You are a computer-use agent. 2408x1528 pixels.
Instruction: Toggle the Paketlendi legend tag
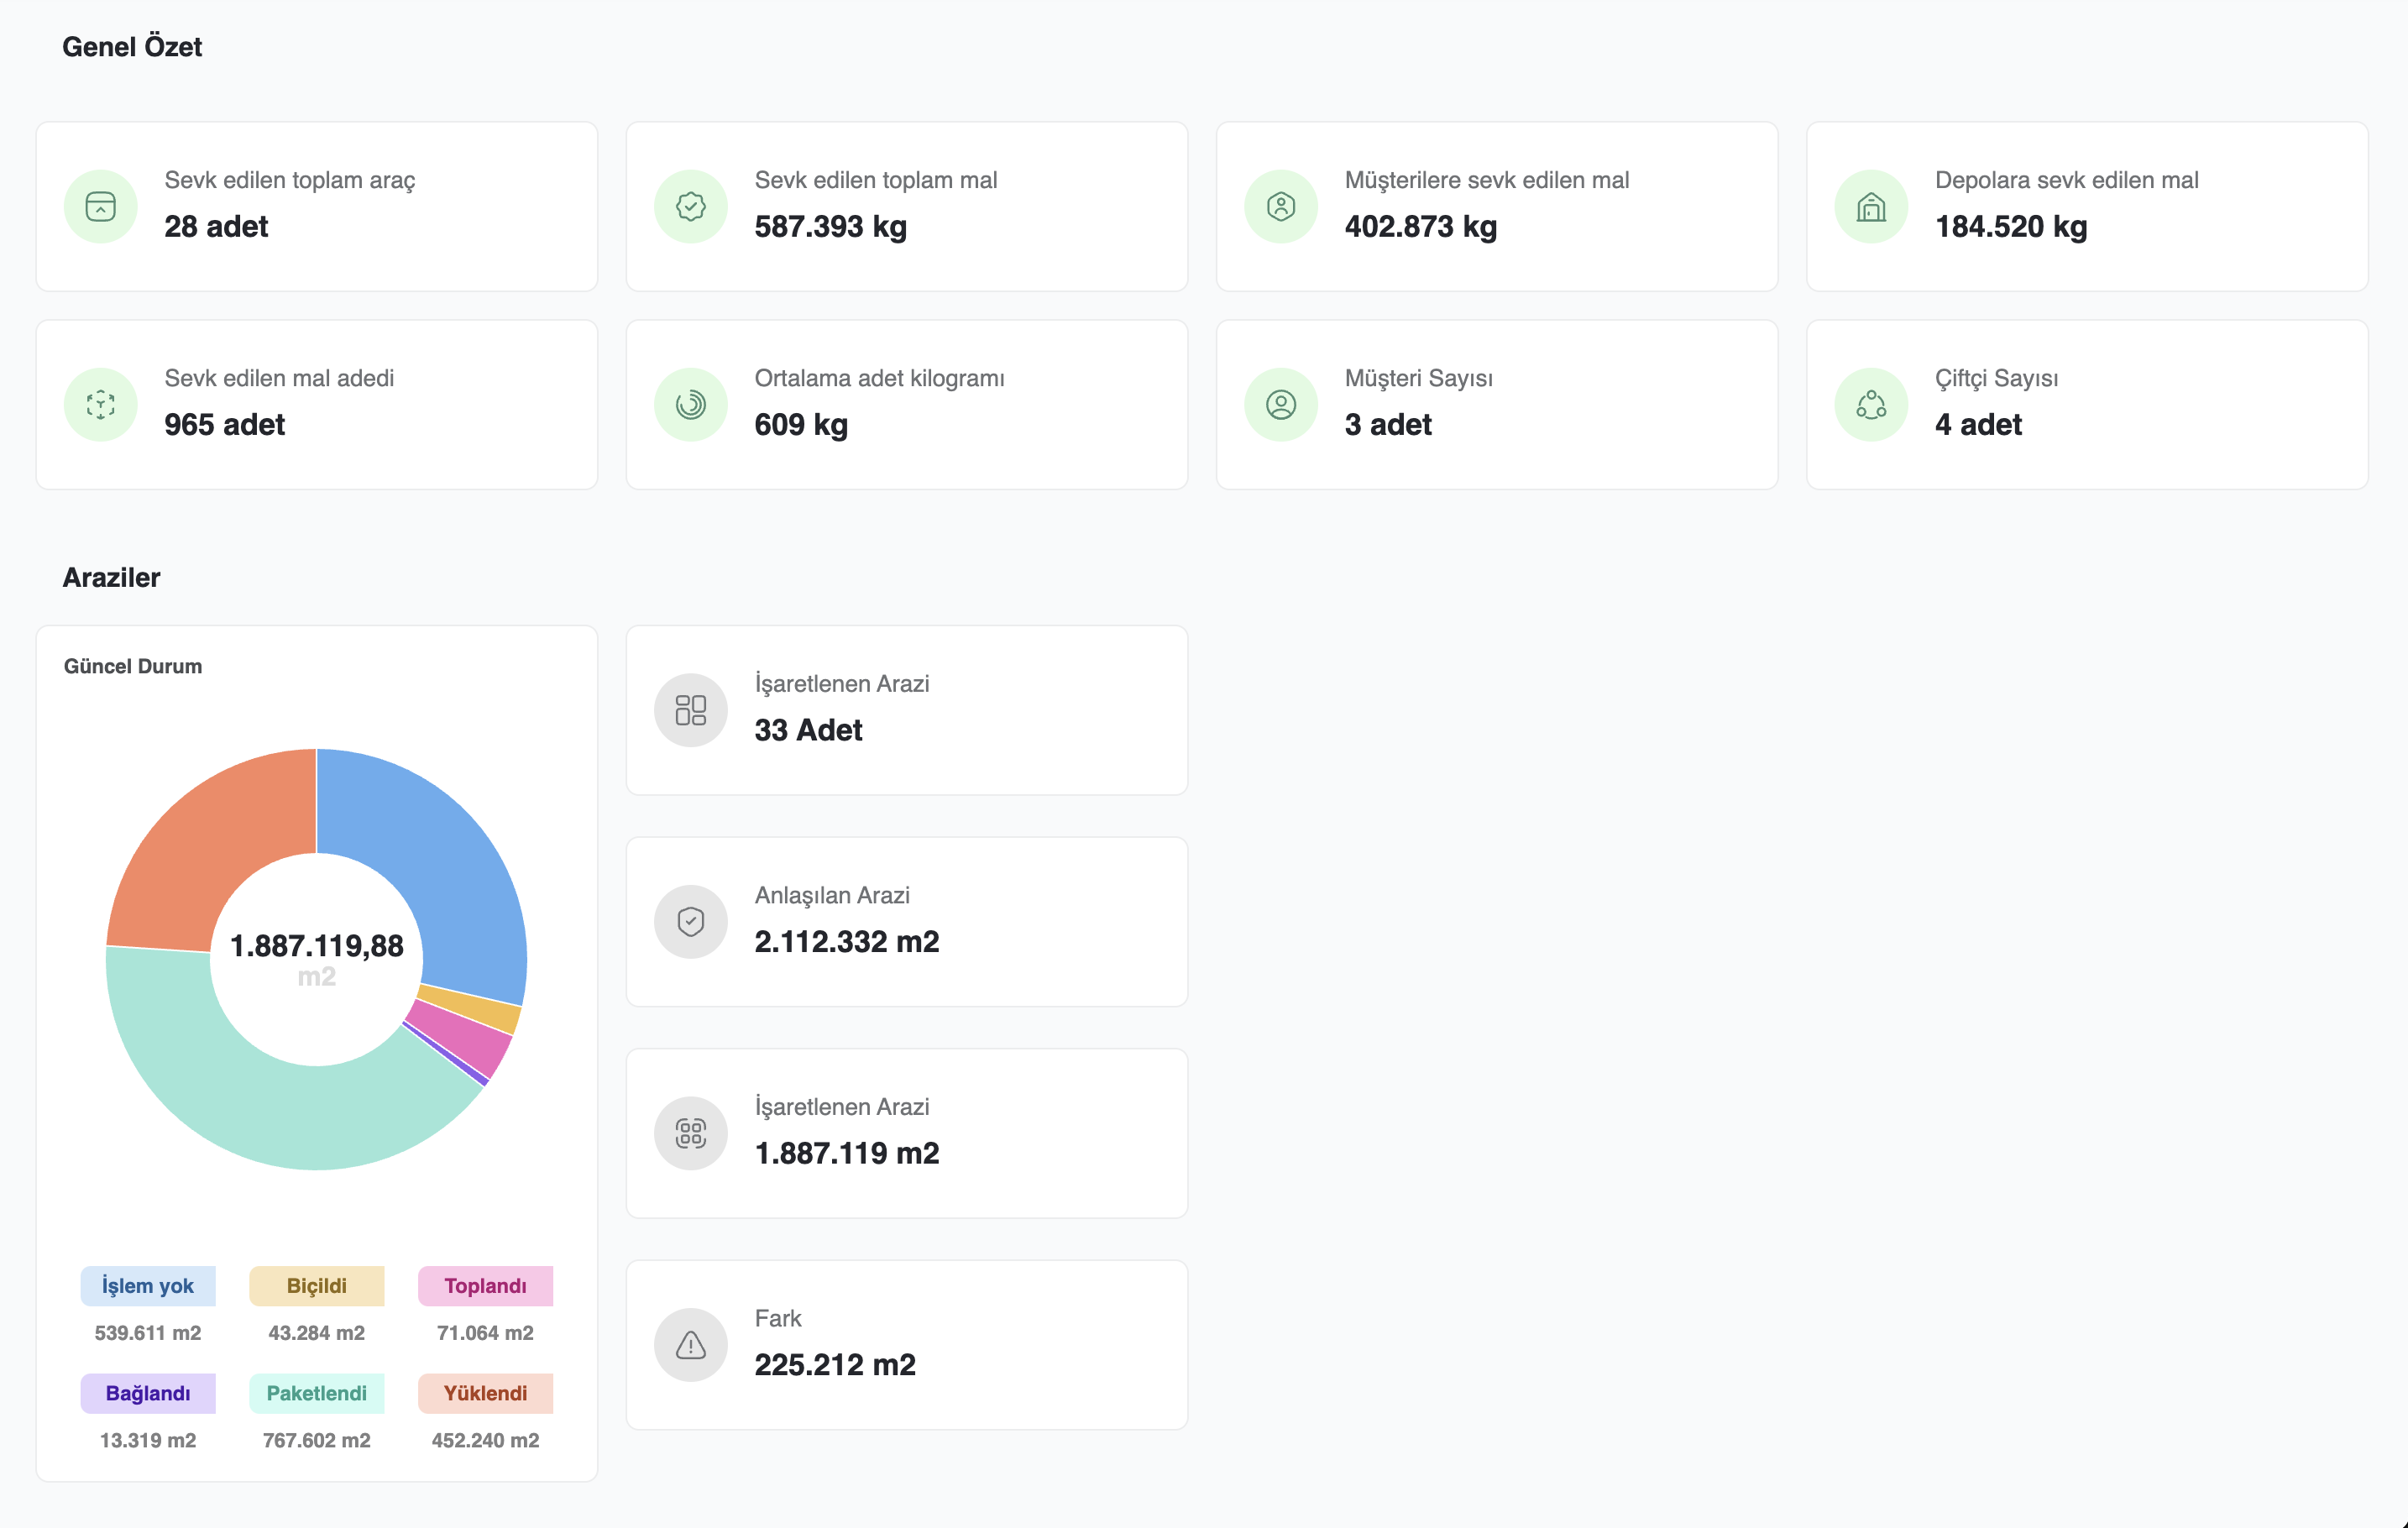[316, 1393]
